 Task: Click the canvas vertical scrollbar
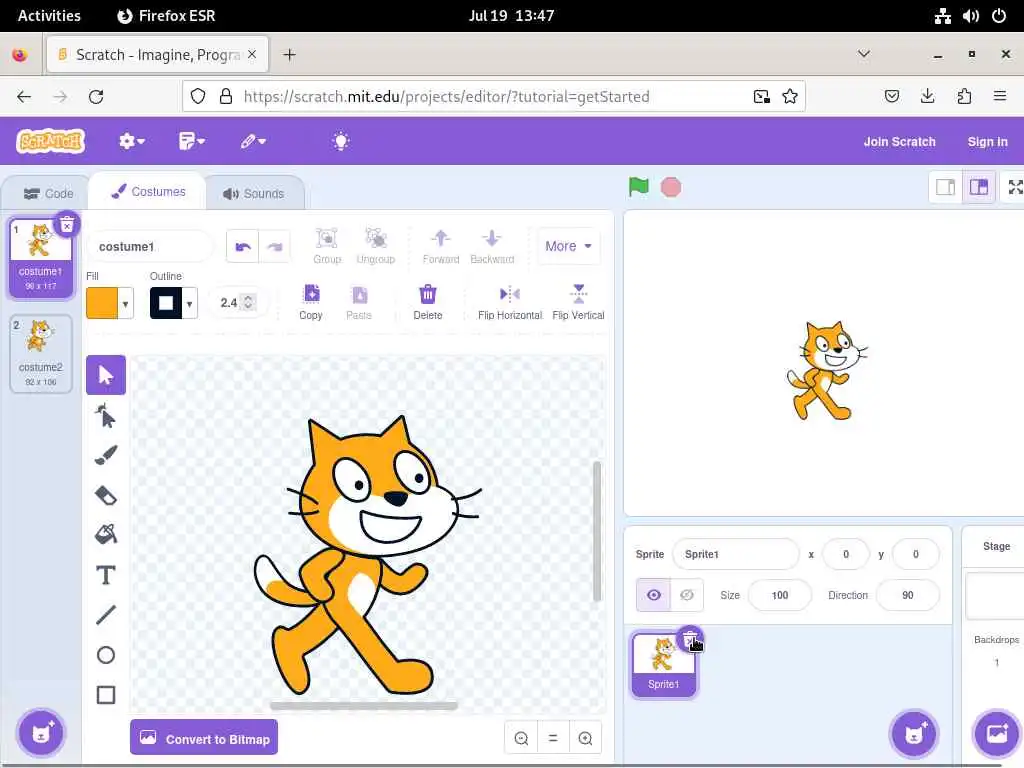[x=597, y=531]
